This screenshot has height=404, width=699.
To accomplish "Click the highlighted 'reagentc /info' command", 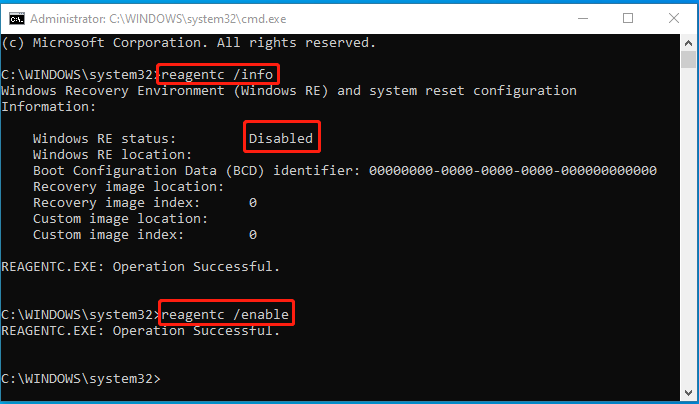I will [x=217, y=74].
